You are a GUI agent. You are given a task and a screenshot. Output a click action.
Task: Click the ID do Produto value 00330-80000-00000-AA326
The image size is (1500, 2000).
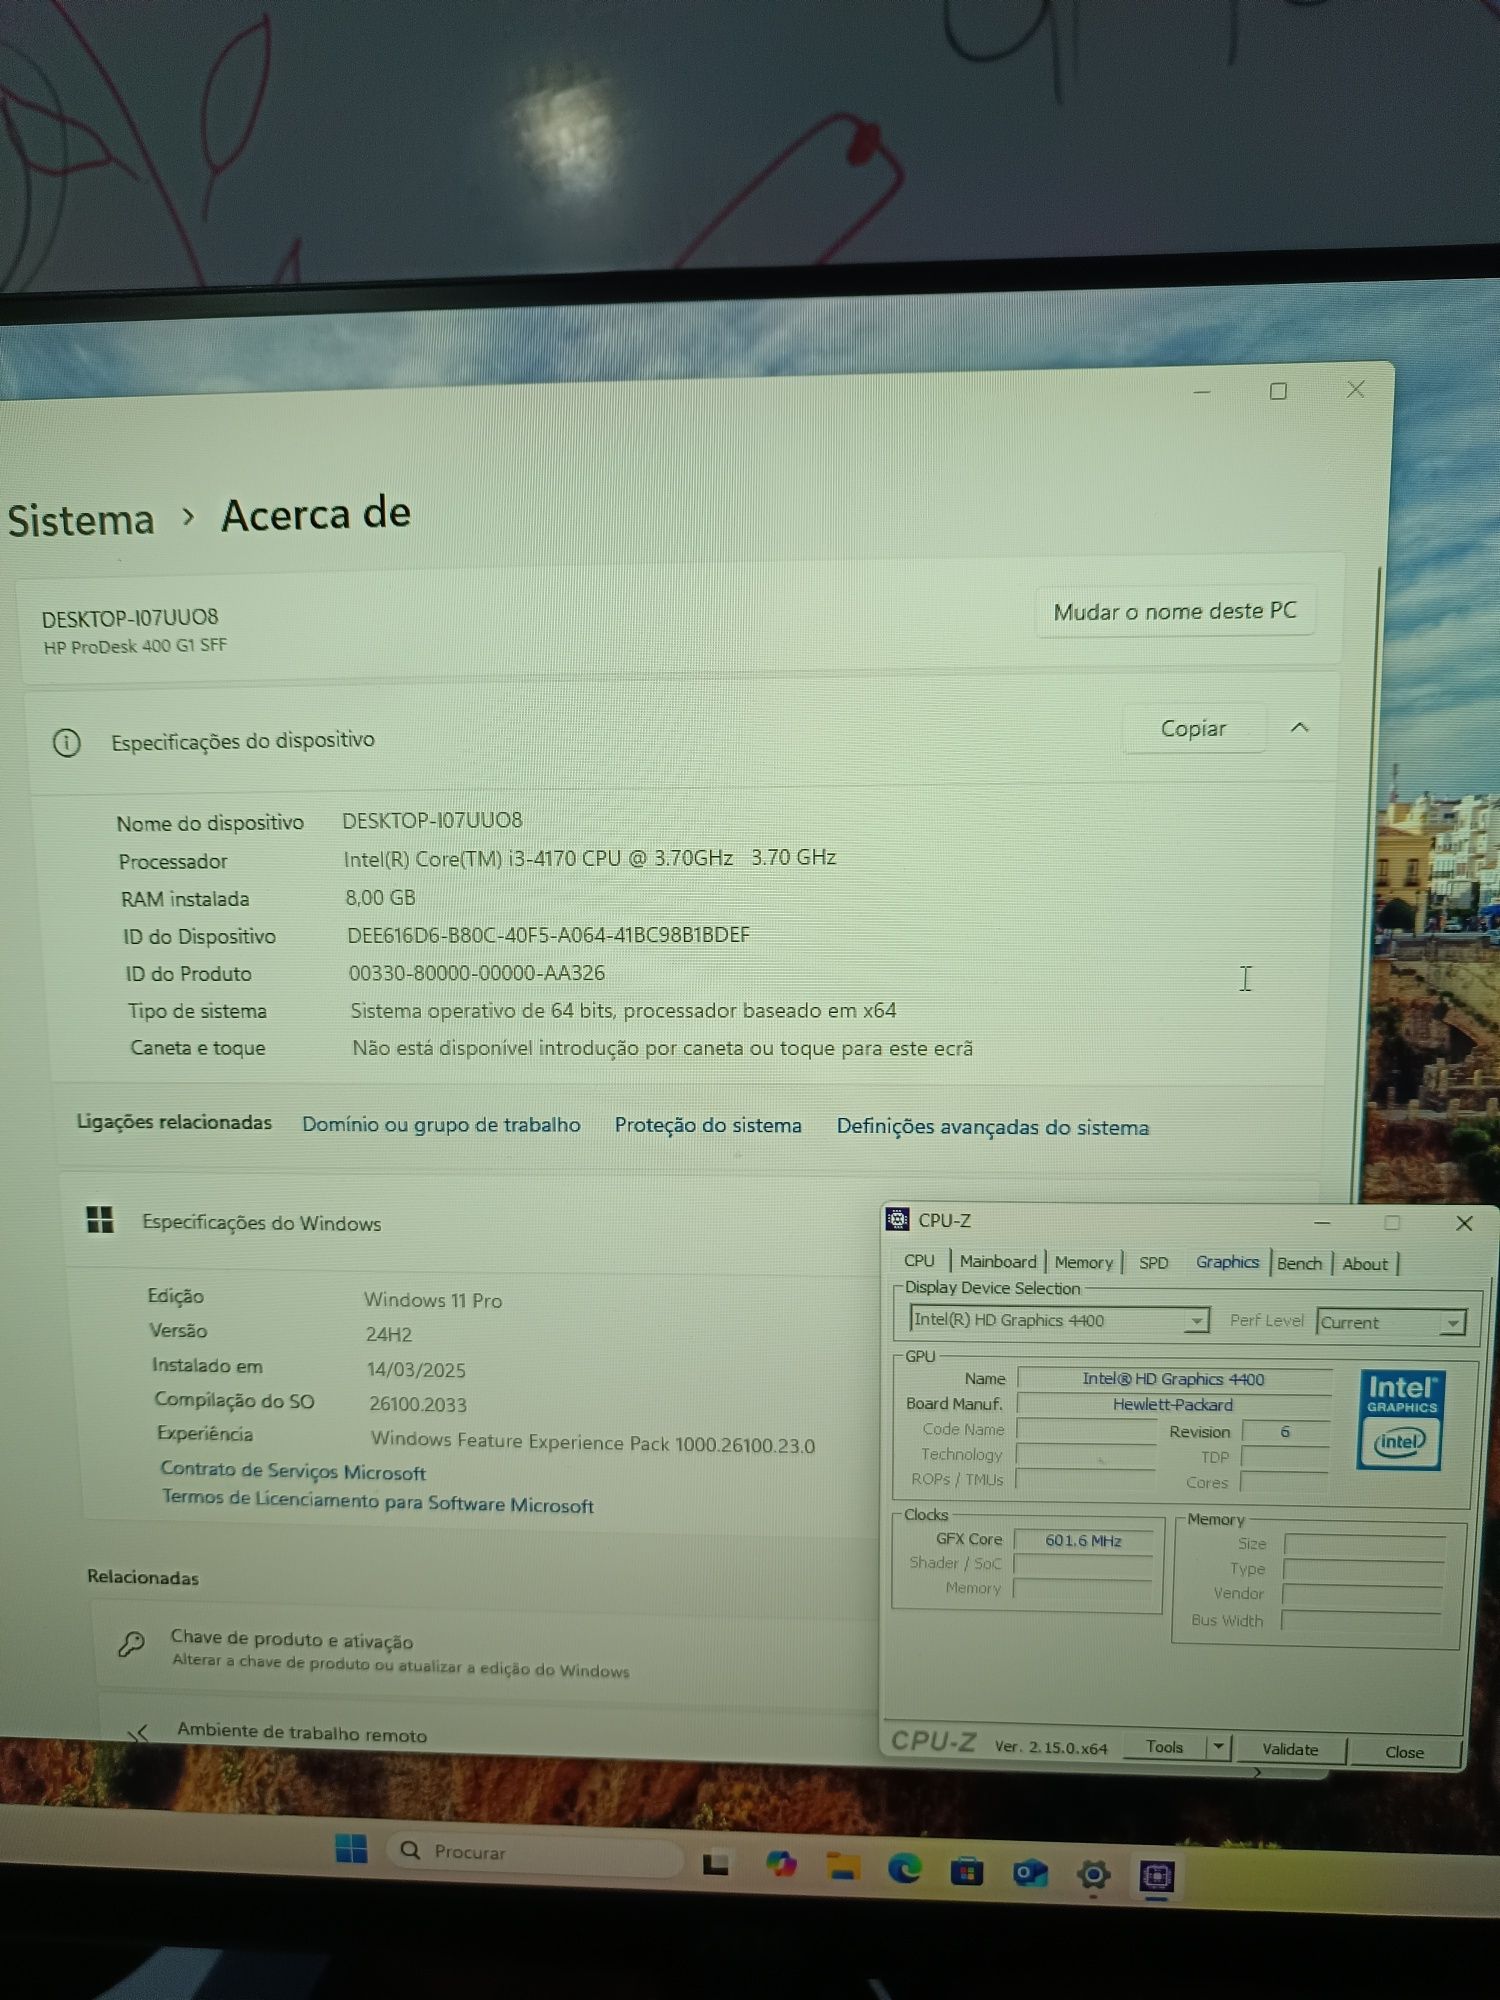pyautogui.click(x=477, y=973)
